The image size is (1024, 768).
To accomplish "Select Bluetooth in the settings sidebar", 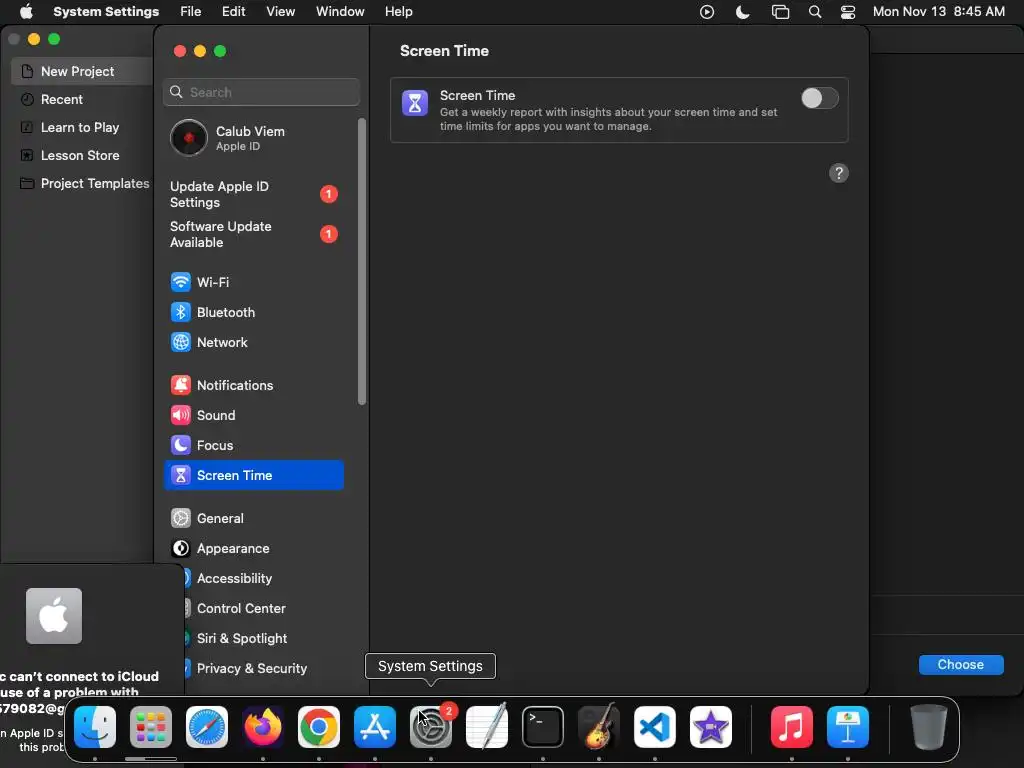I will (253, 312).
